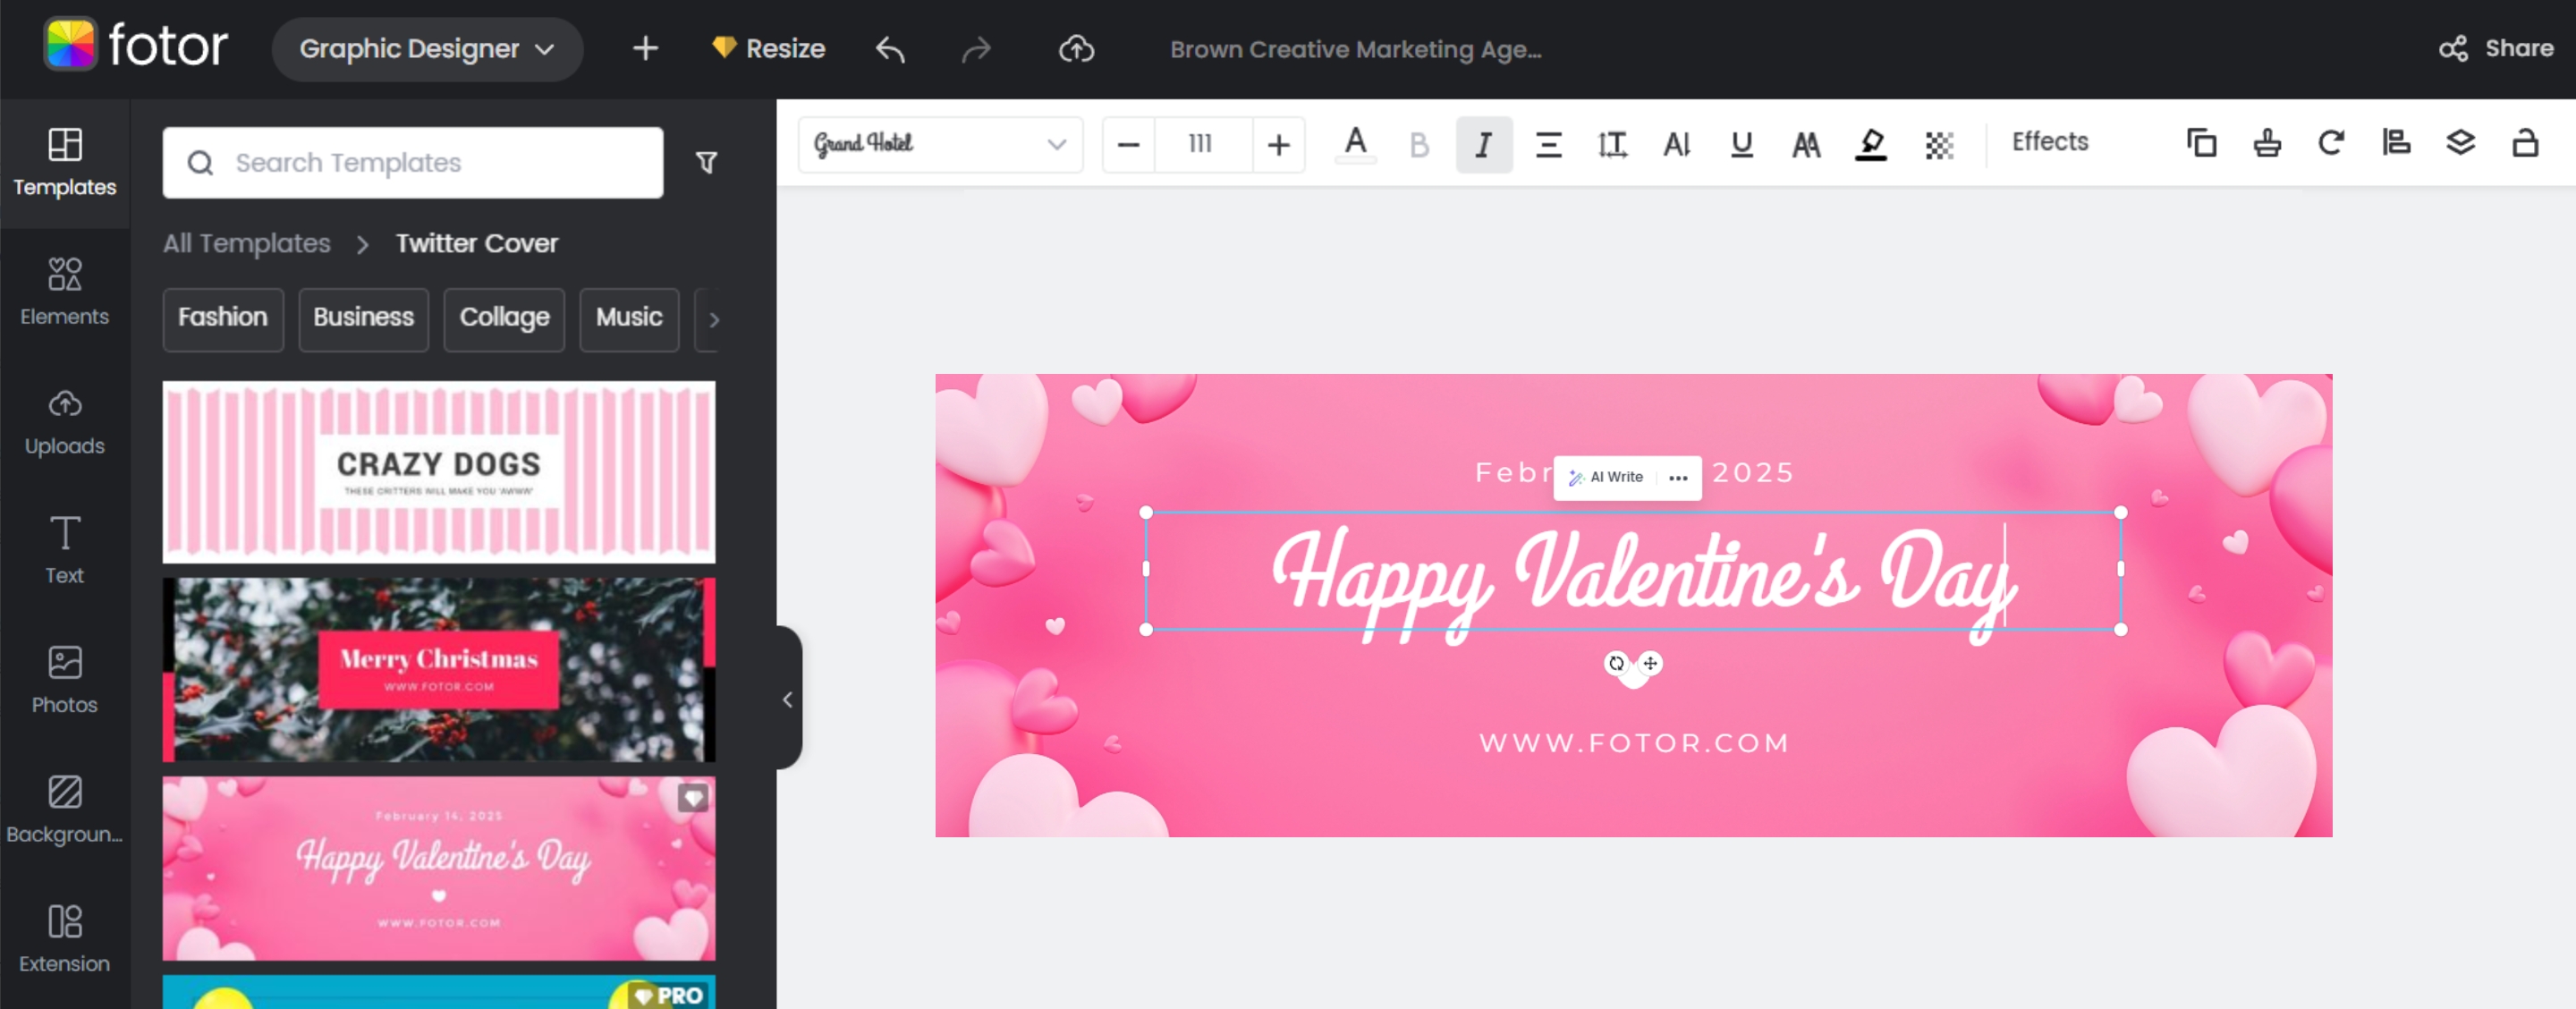The height and width of the screenshot is (1009, 2576).
Task: Apply font color to the text
Action: click(x=1355, y=144)
